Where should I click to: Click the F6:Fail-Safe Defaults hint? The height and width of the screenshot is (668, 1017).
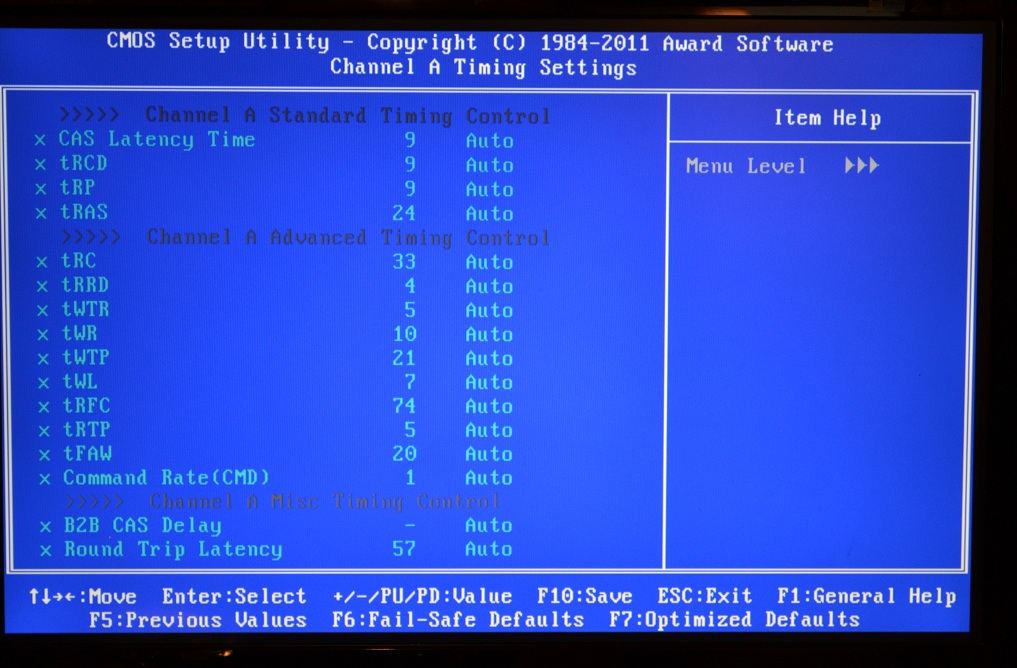click(458, 620)
